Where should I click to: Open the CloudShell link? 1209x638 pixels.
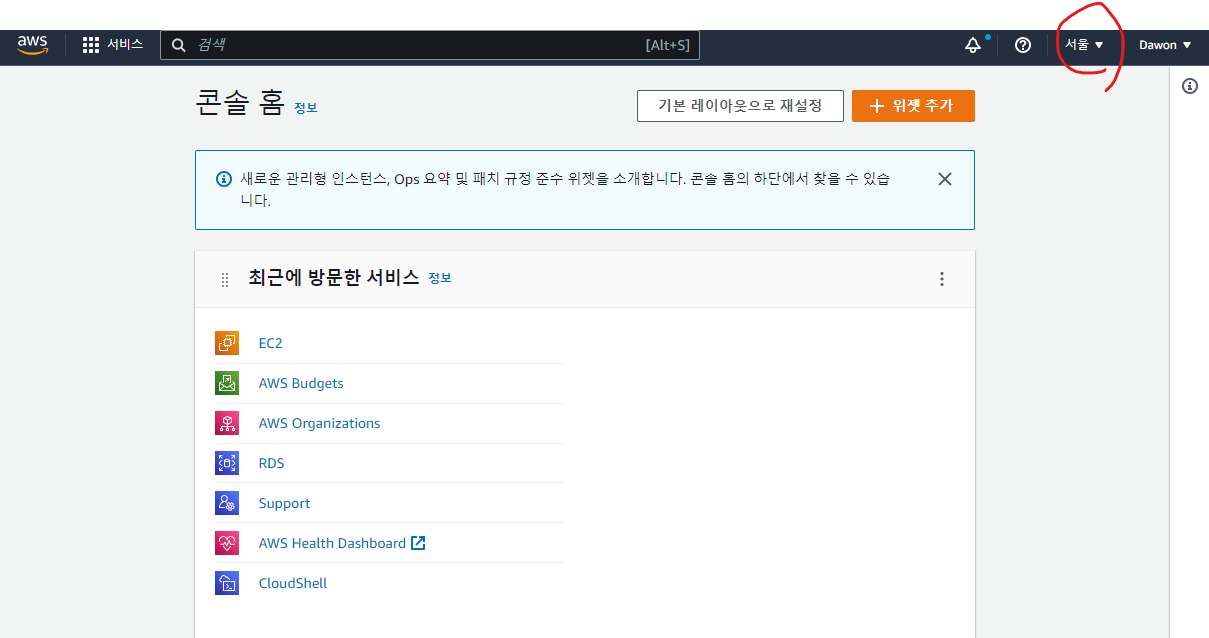tap(293, 583)
